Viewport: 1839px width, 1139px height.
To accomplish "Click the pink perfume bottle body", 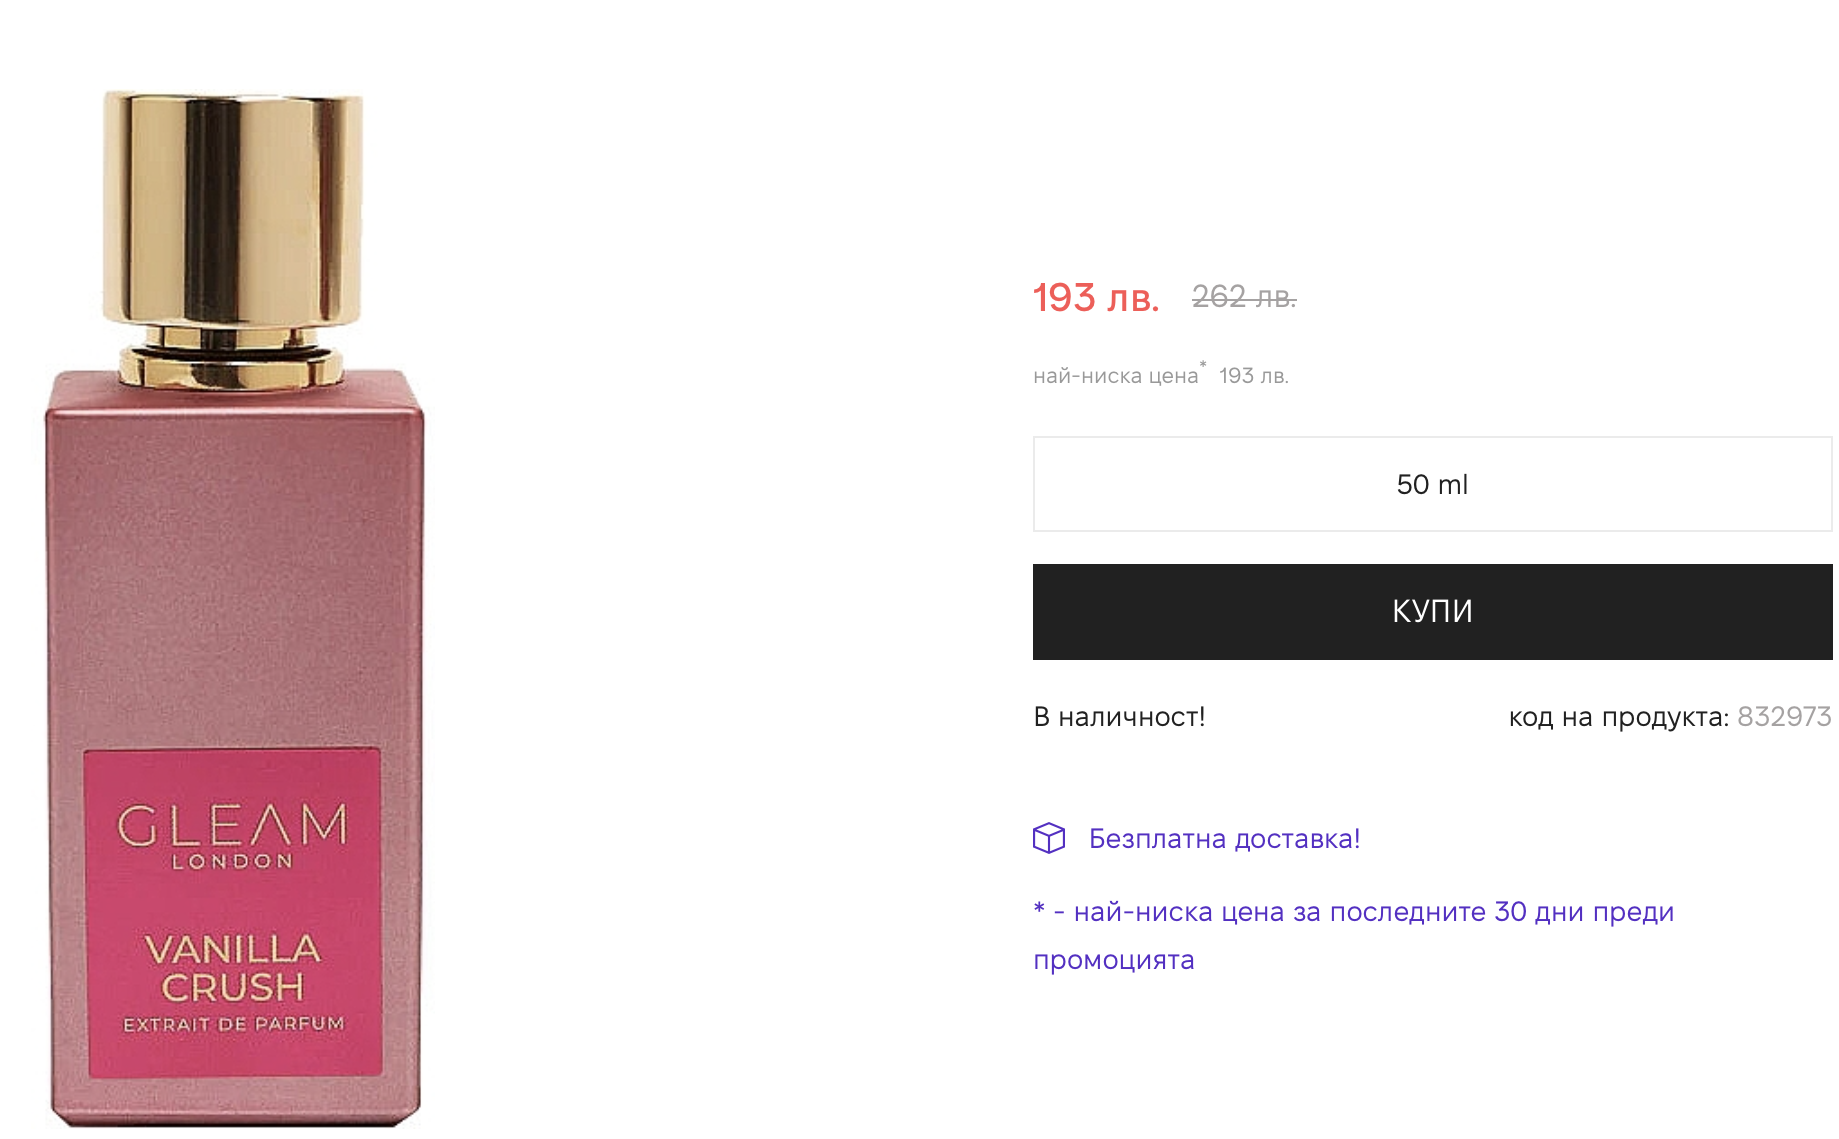I will 234,560.
